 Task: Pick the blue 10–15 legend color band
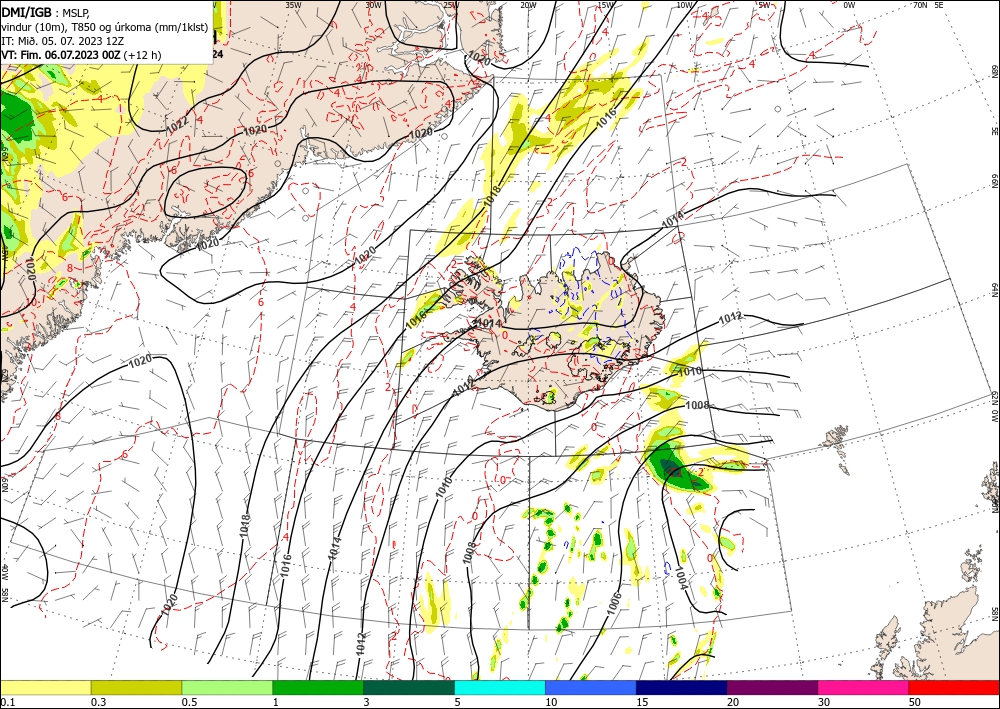591,687
